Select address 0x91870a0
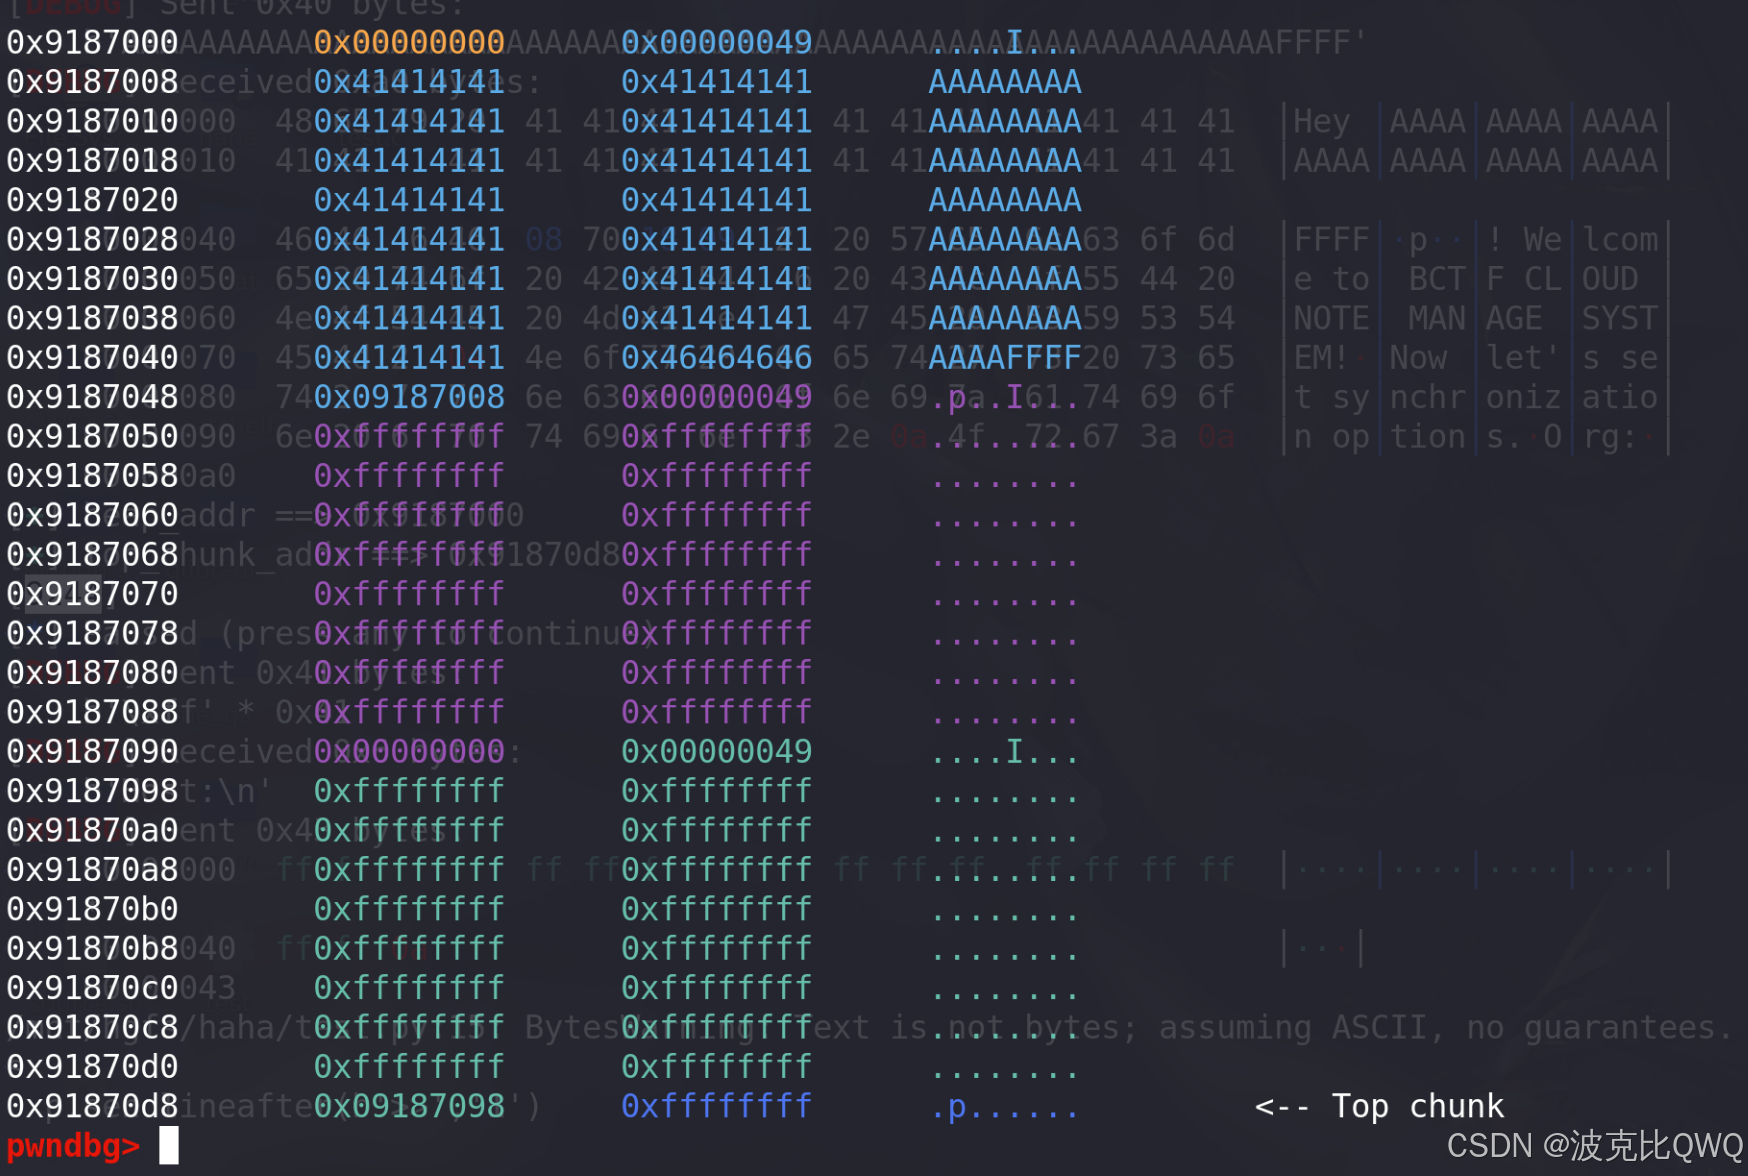1748x1176 pixels. point(92,830)
